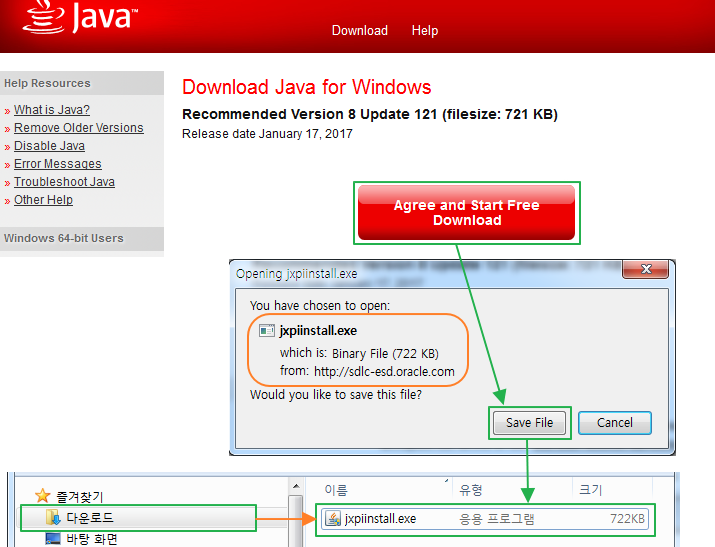715x547 pixels.
Task: Click the 바탕 화면 desktop icon
Action: 53,539
